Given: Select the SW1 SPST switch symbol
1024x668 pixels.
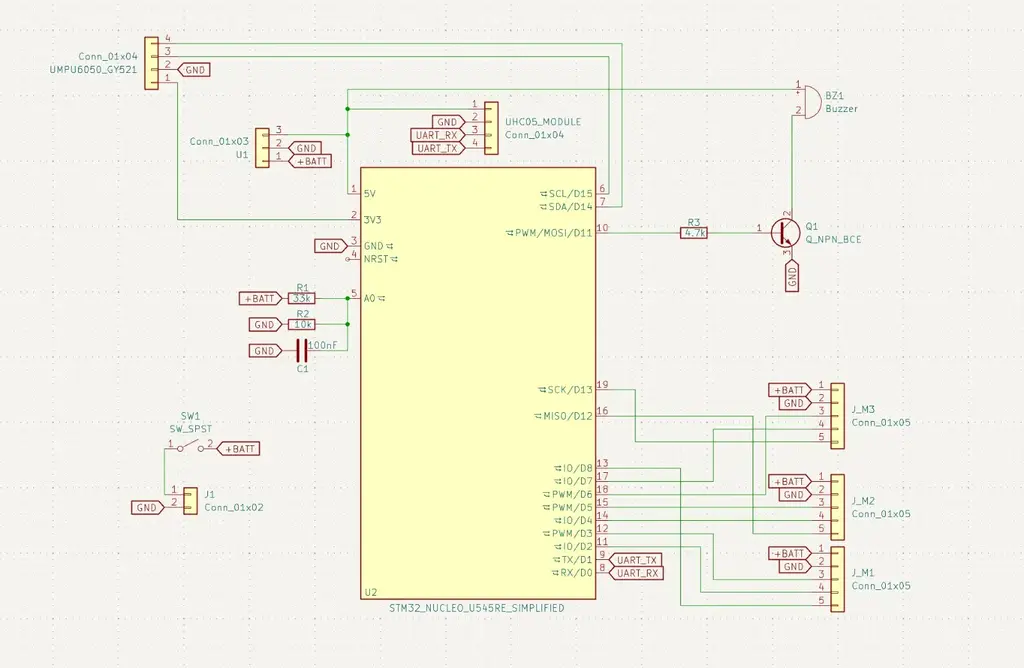Looking at the screenshot, I should [x=189, y=447].
